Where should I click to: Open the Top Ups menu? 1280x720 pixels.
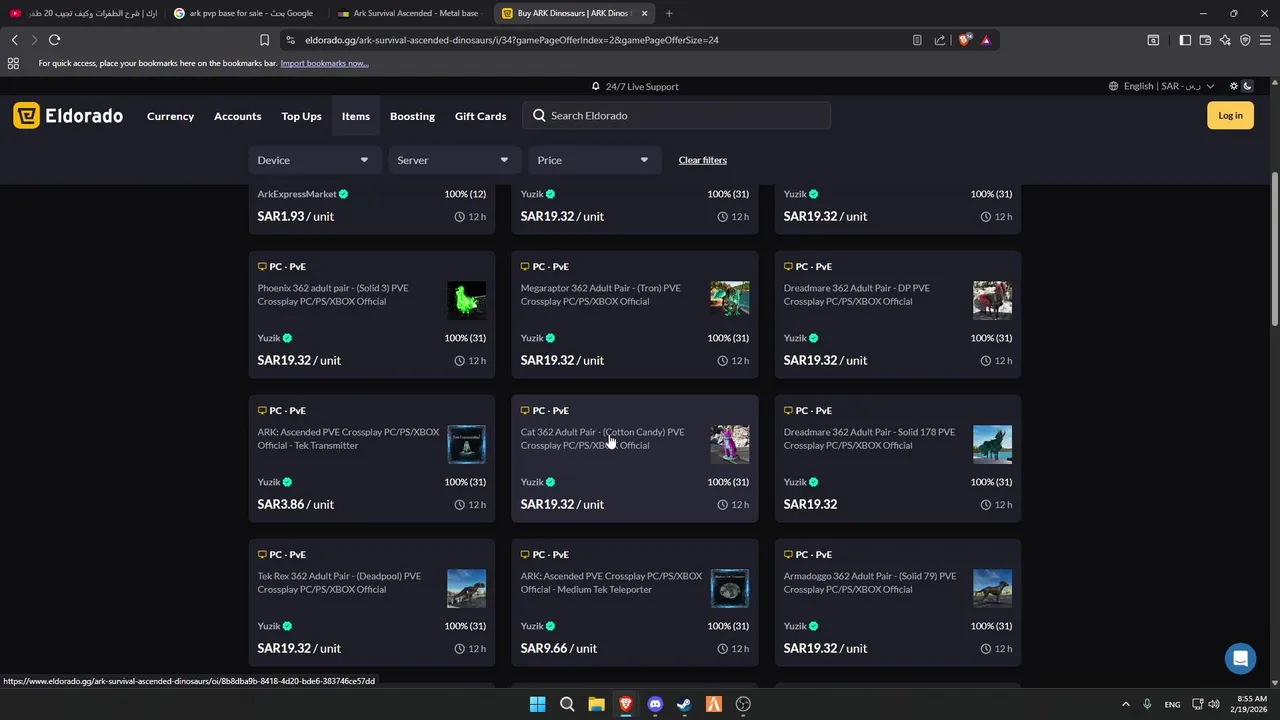click(x=301, y=116)
